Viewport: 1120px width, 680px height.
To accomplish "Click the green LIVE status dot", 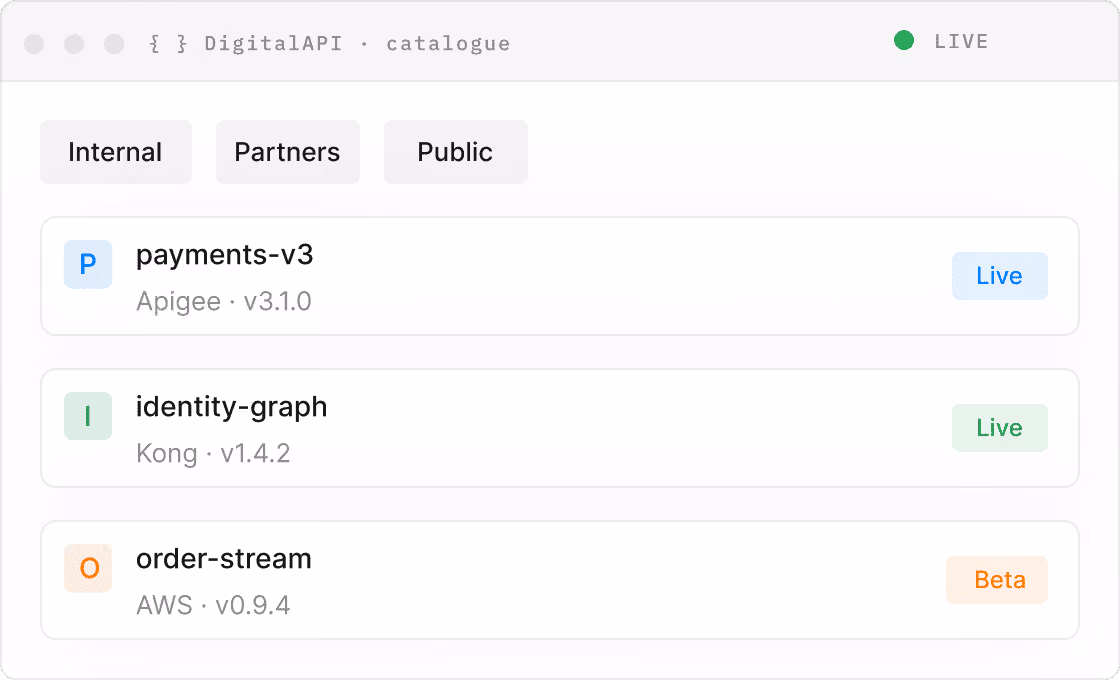I will pyautogui.click(x=904, y=41).
